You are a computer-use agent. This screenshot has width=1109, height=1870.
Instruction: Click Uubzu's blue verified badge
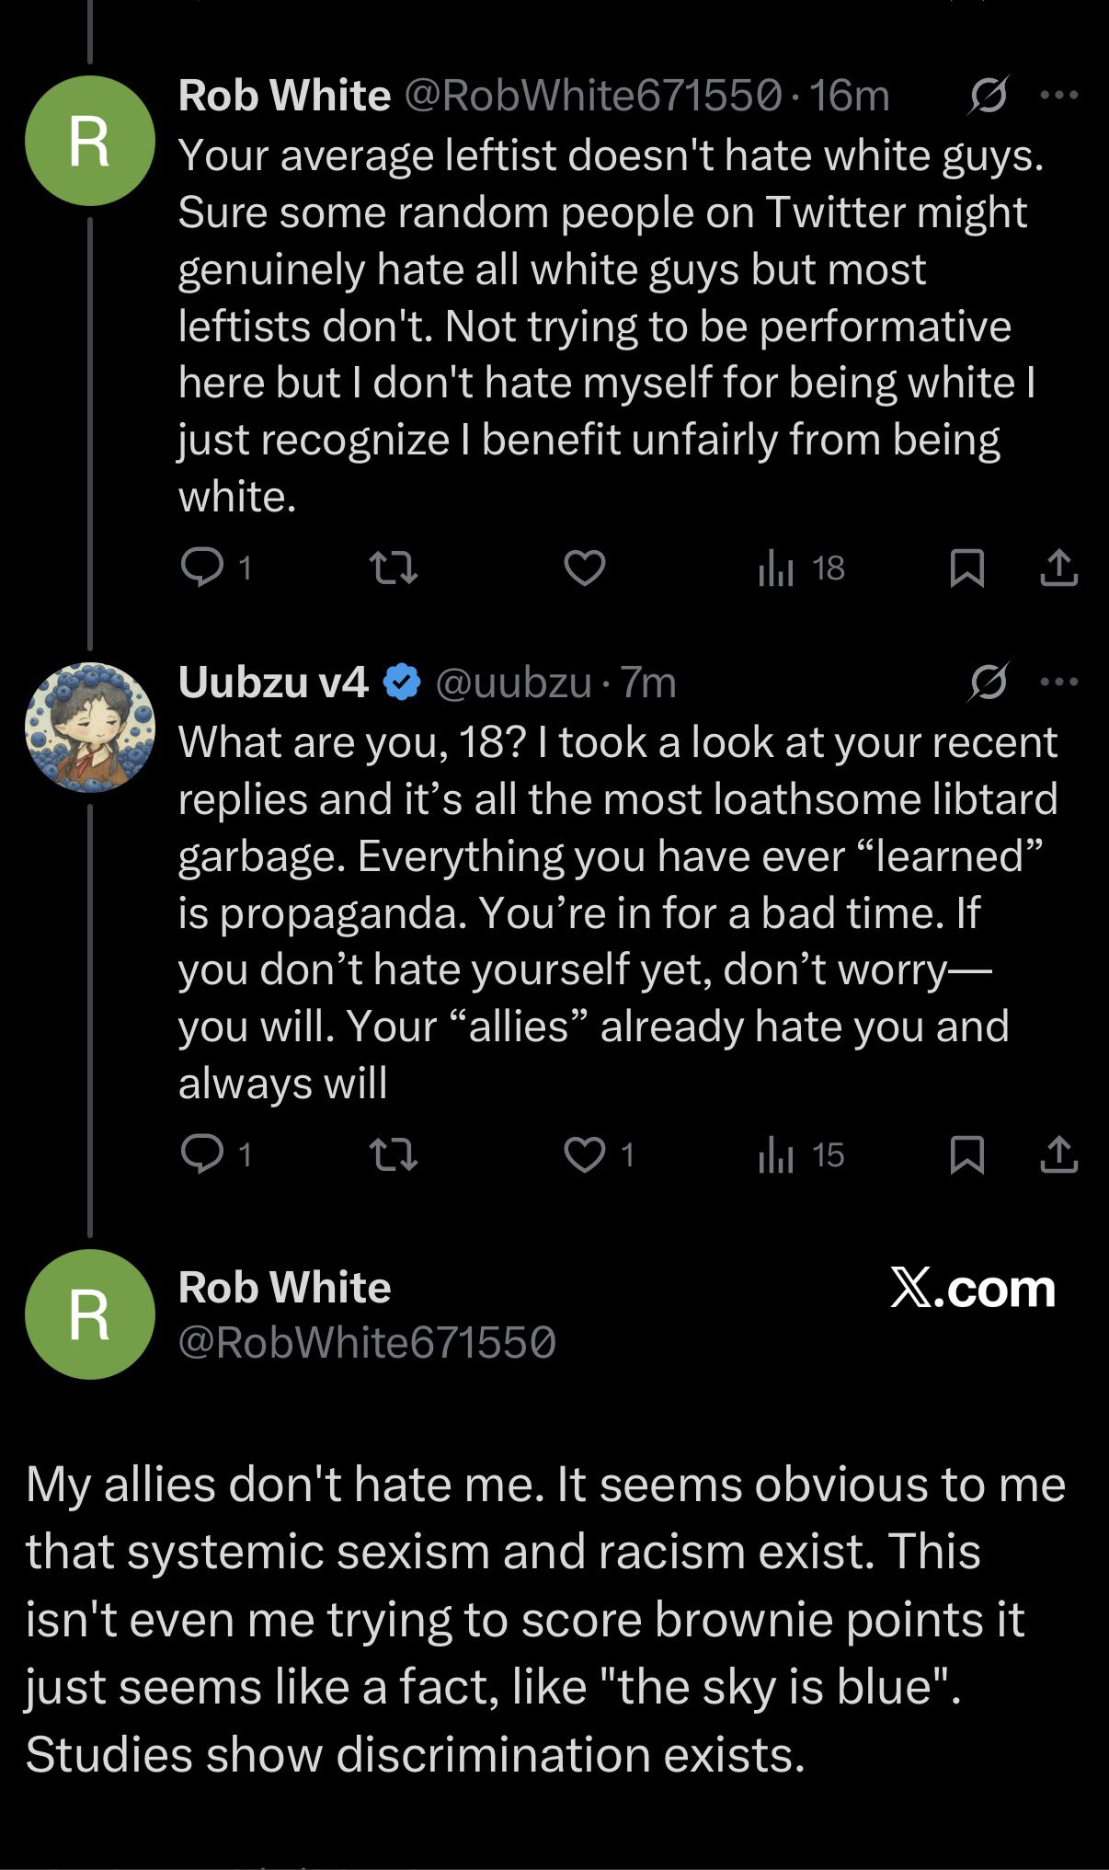(x=402, y=682)
